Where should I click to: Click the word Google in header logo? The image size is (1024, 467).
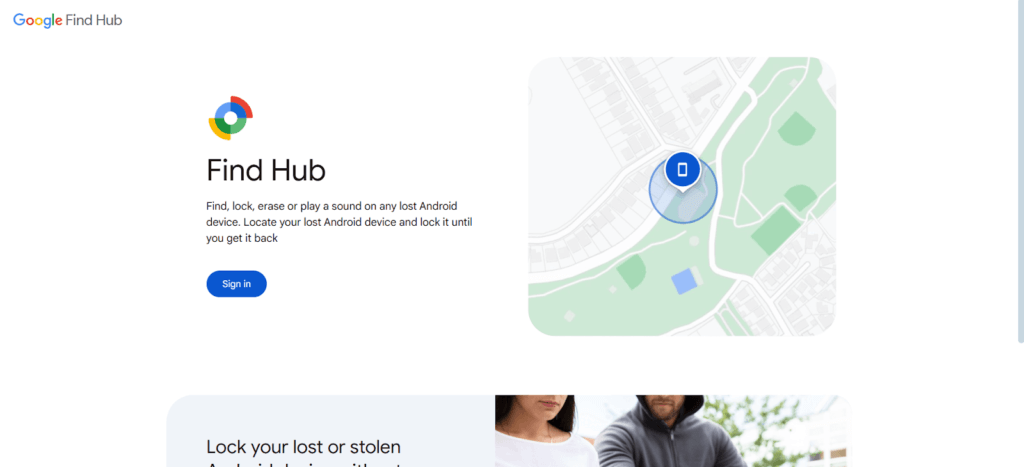pos(38,20)
